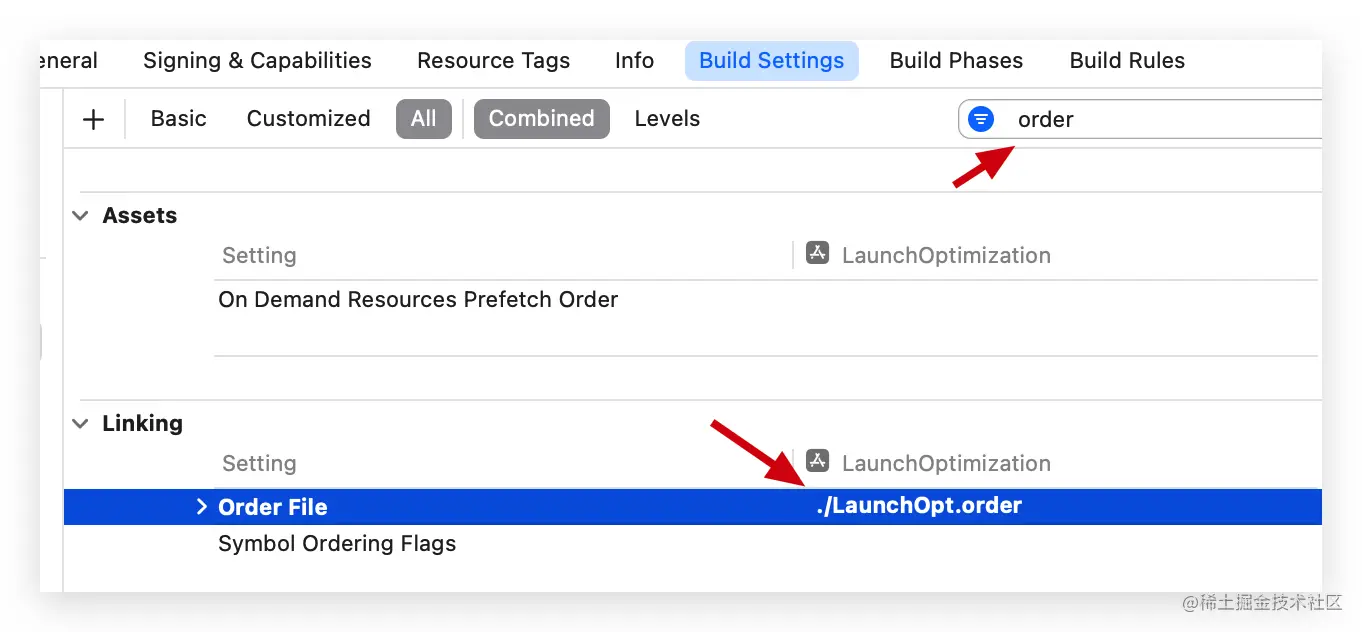Click the plus add build setting button
Screen dimensions: 1362x632
point(93,120)
